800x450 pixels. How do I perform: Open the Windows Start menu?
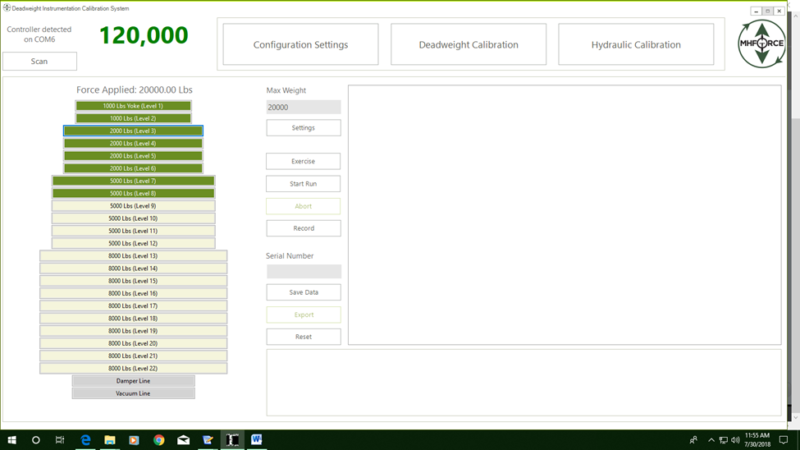point(12,440)
